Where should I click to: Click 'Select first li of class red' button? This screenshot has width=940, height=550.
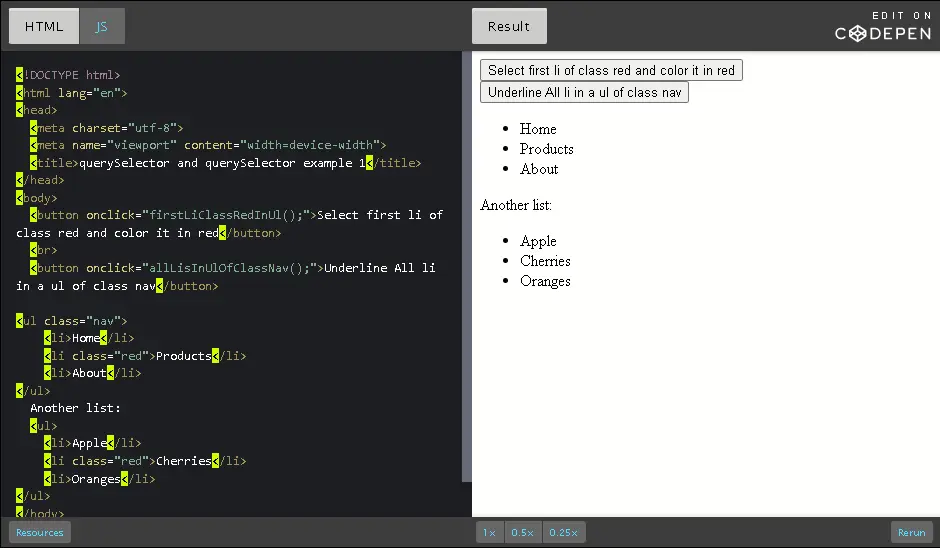(611, 70)
